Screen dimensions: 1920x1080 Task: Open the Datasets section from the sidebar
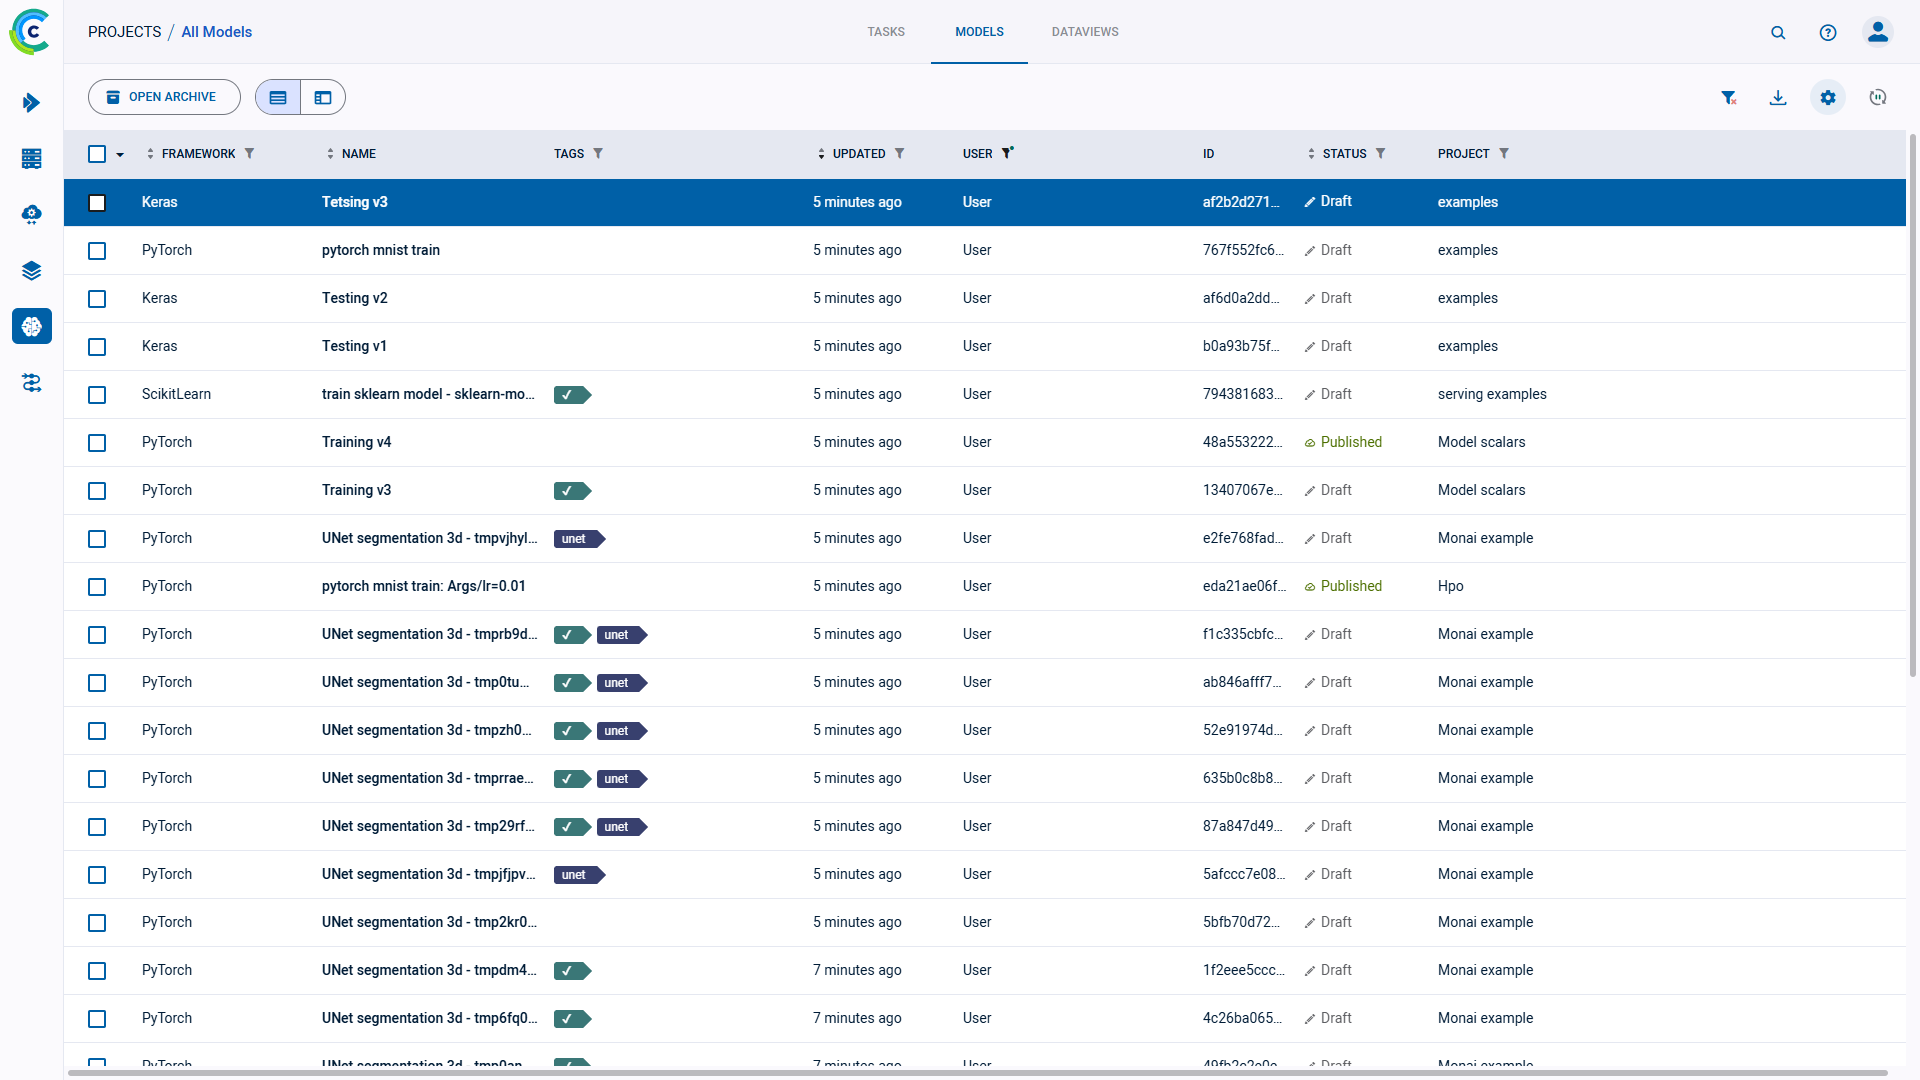(32, 271)
